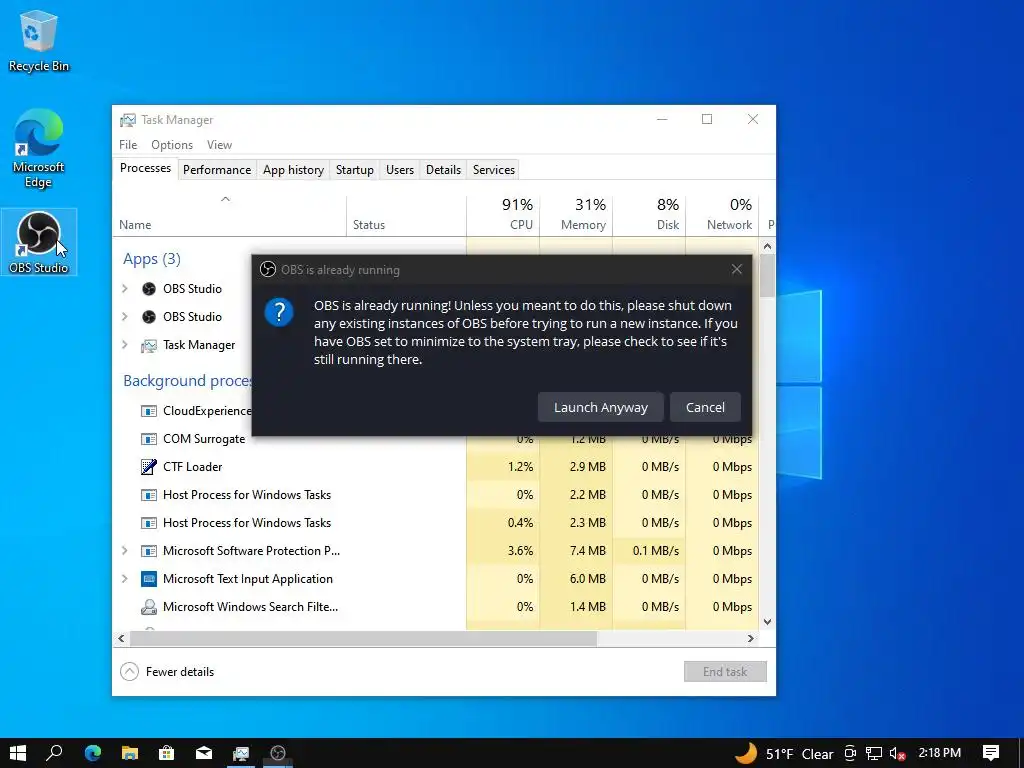Screen dimensions: 1024x768
Task: Click the CTF Loader process icon
Action: (149, 467)
